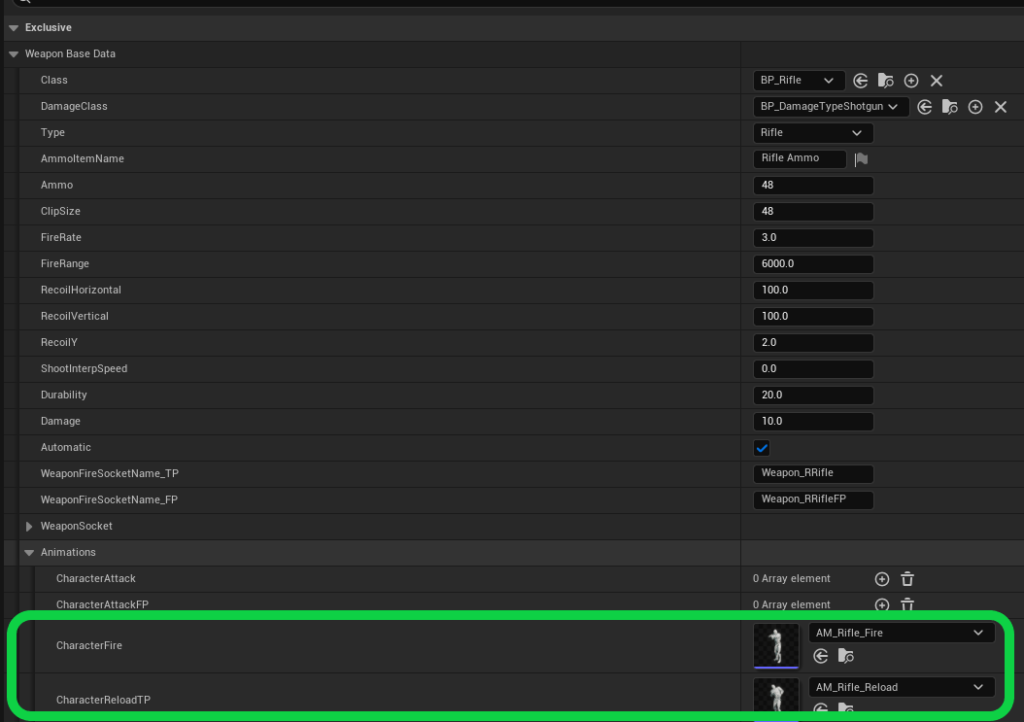Open the AM_Rifle_Reload asset dropdown
The image size is (1024, 722).
pyautogui.click(x=901, y=687)
